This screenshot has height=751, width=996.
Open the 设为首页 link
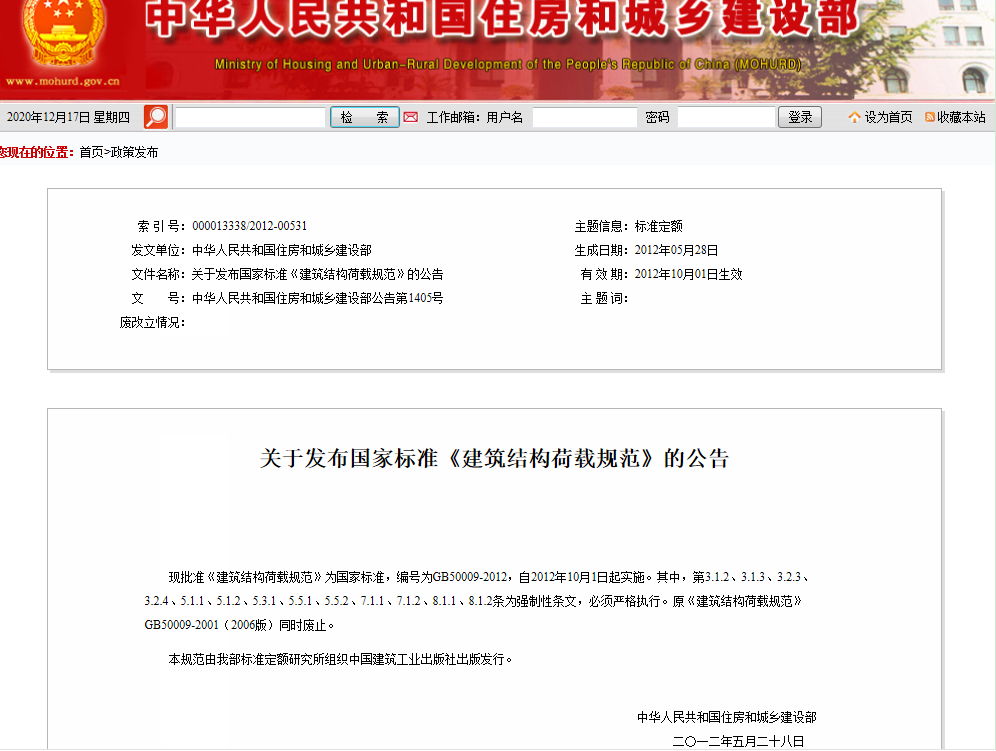click(x=888, y=117)
